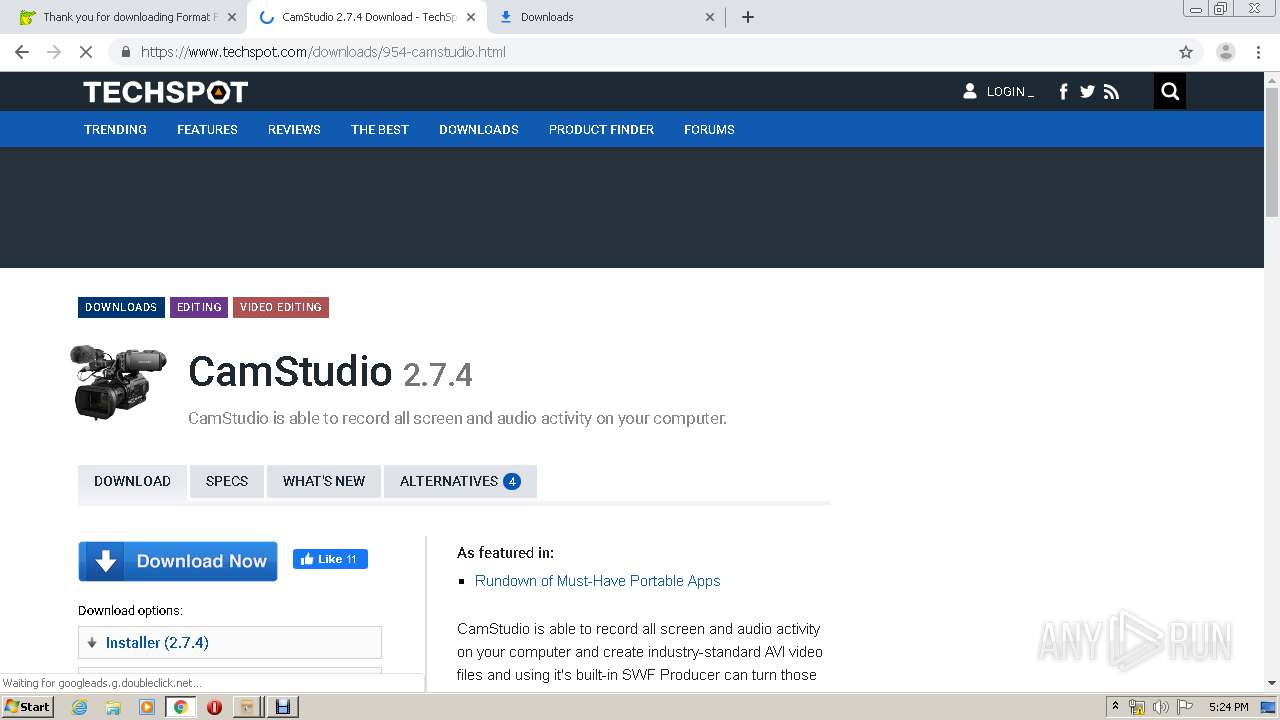This screenshot has width=1280, height=720.
Task: Open the FEATURES menu
Action: pyautogui.click(x=207, y=129)
